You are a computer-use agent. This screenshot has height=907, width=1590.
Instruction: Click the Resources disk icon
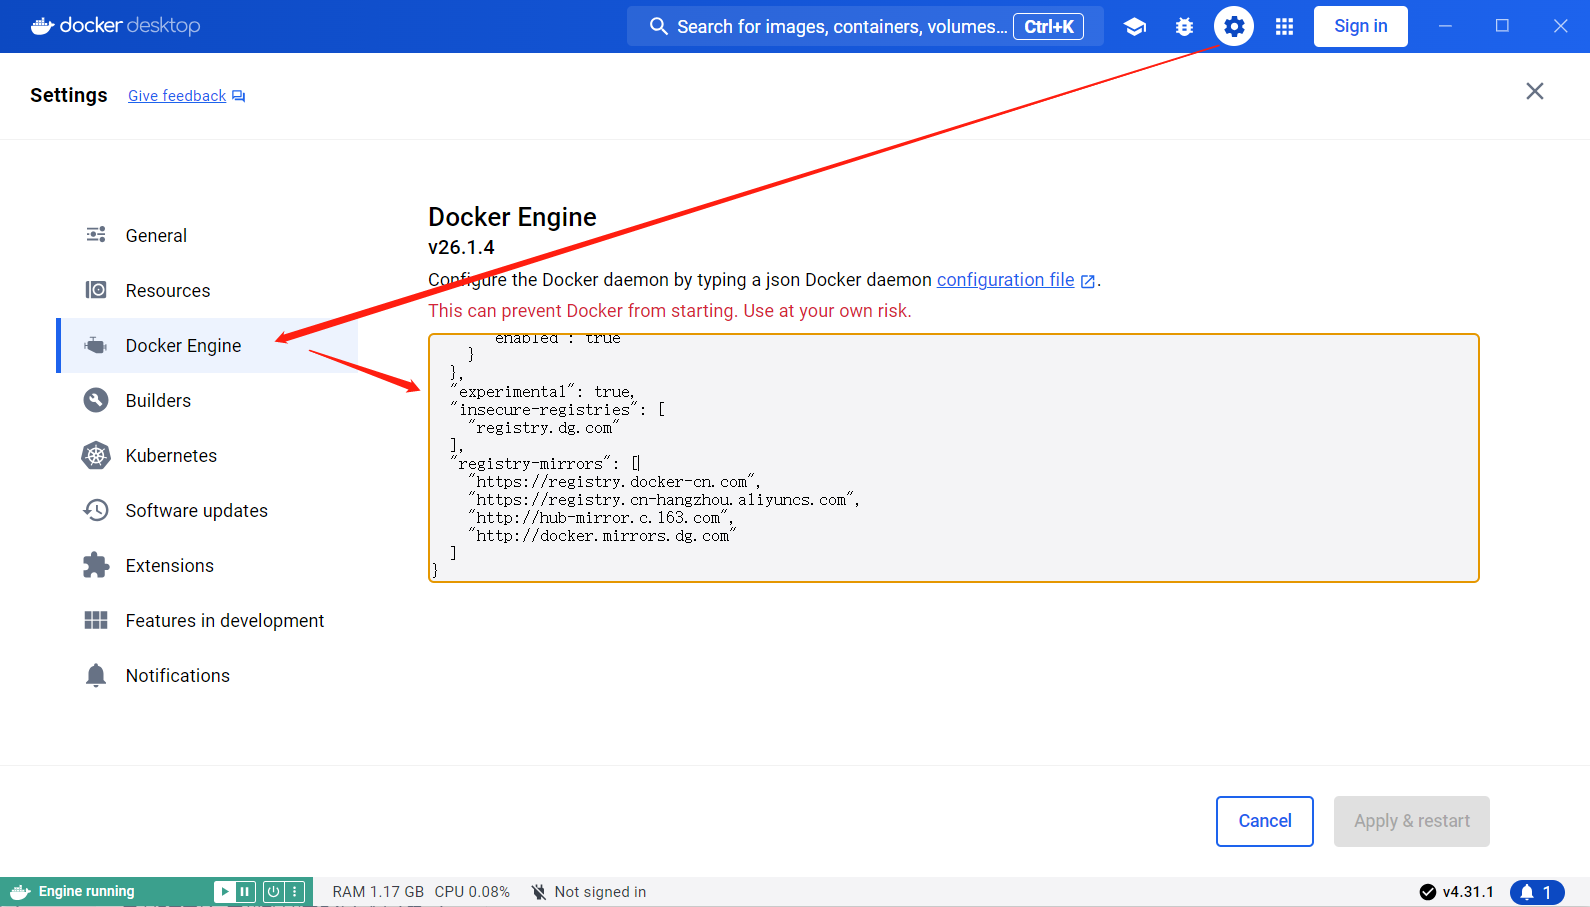pos(96,290)
